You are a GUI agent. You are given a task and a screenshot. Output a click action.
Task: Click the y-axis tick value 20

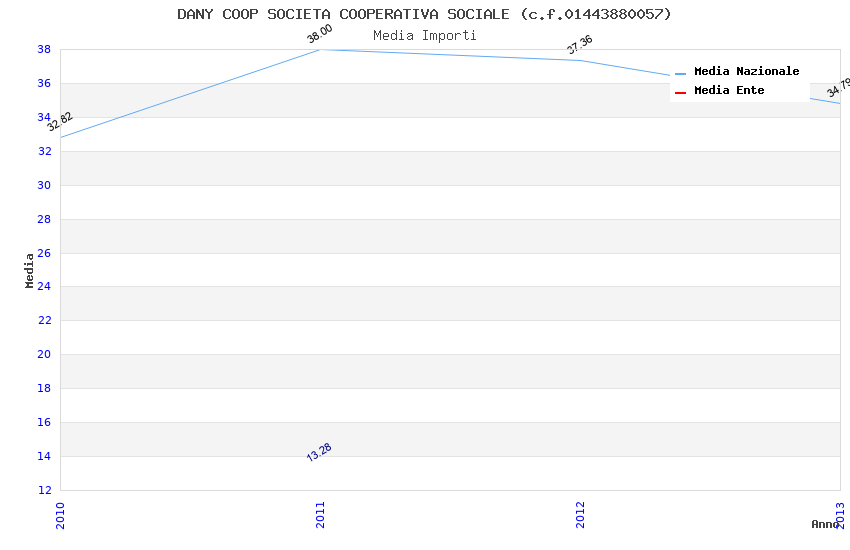click(44, 354)
